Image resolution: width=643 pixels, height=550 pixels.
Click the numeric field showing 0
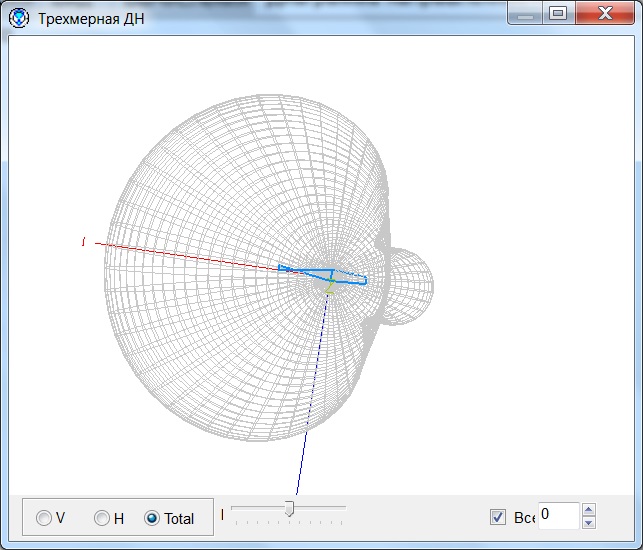(x=557, y=516)
